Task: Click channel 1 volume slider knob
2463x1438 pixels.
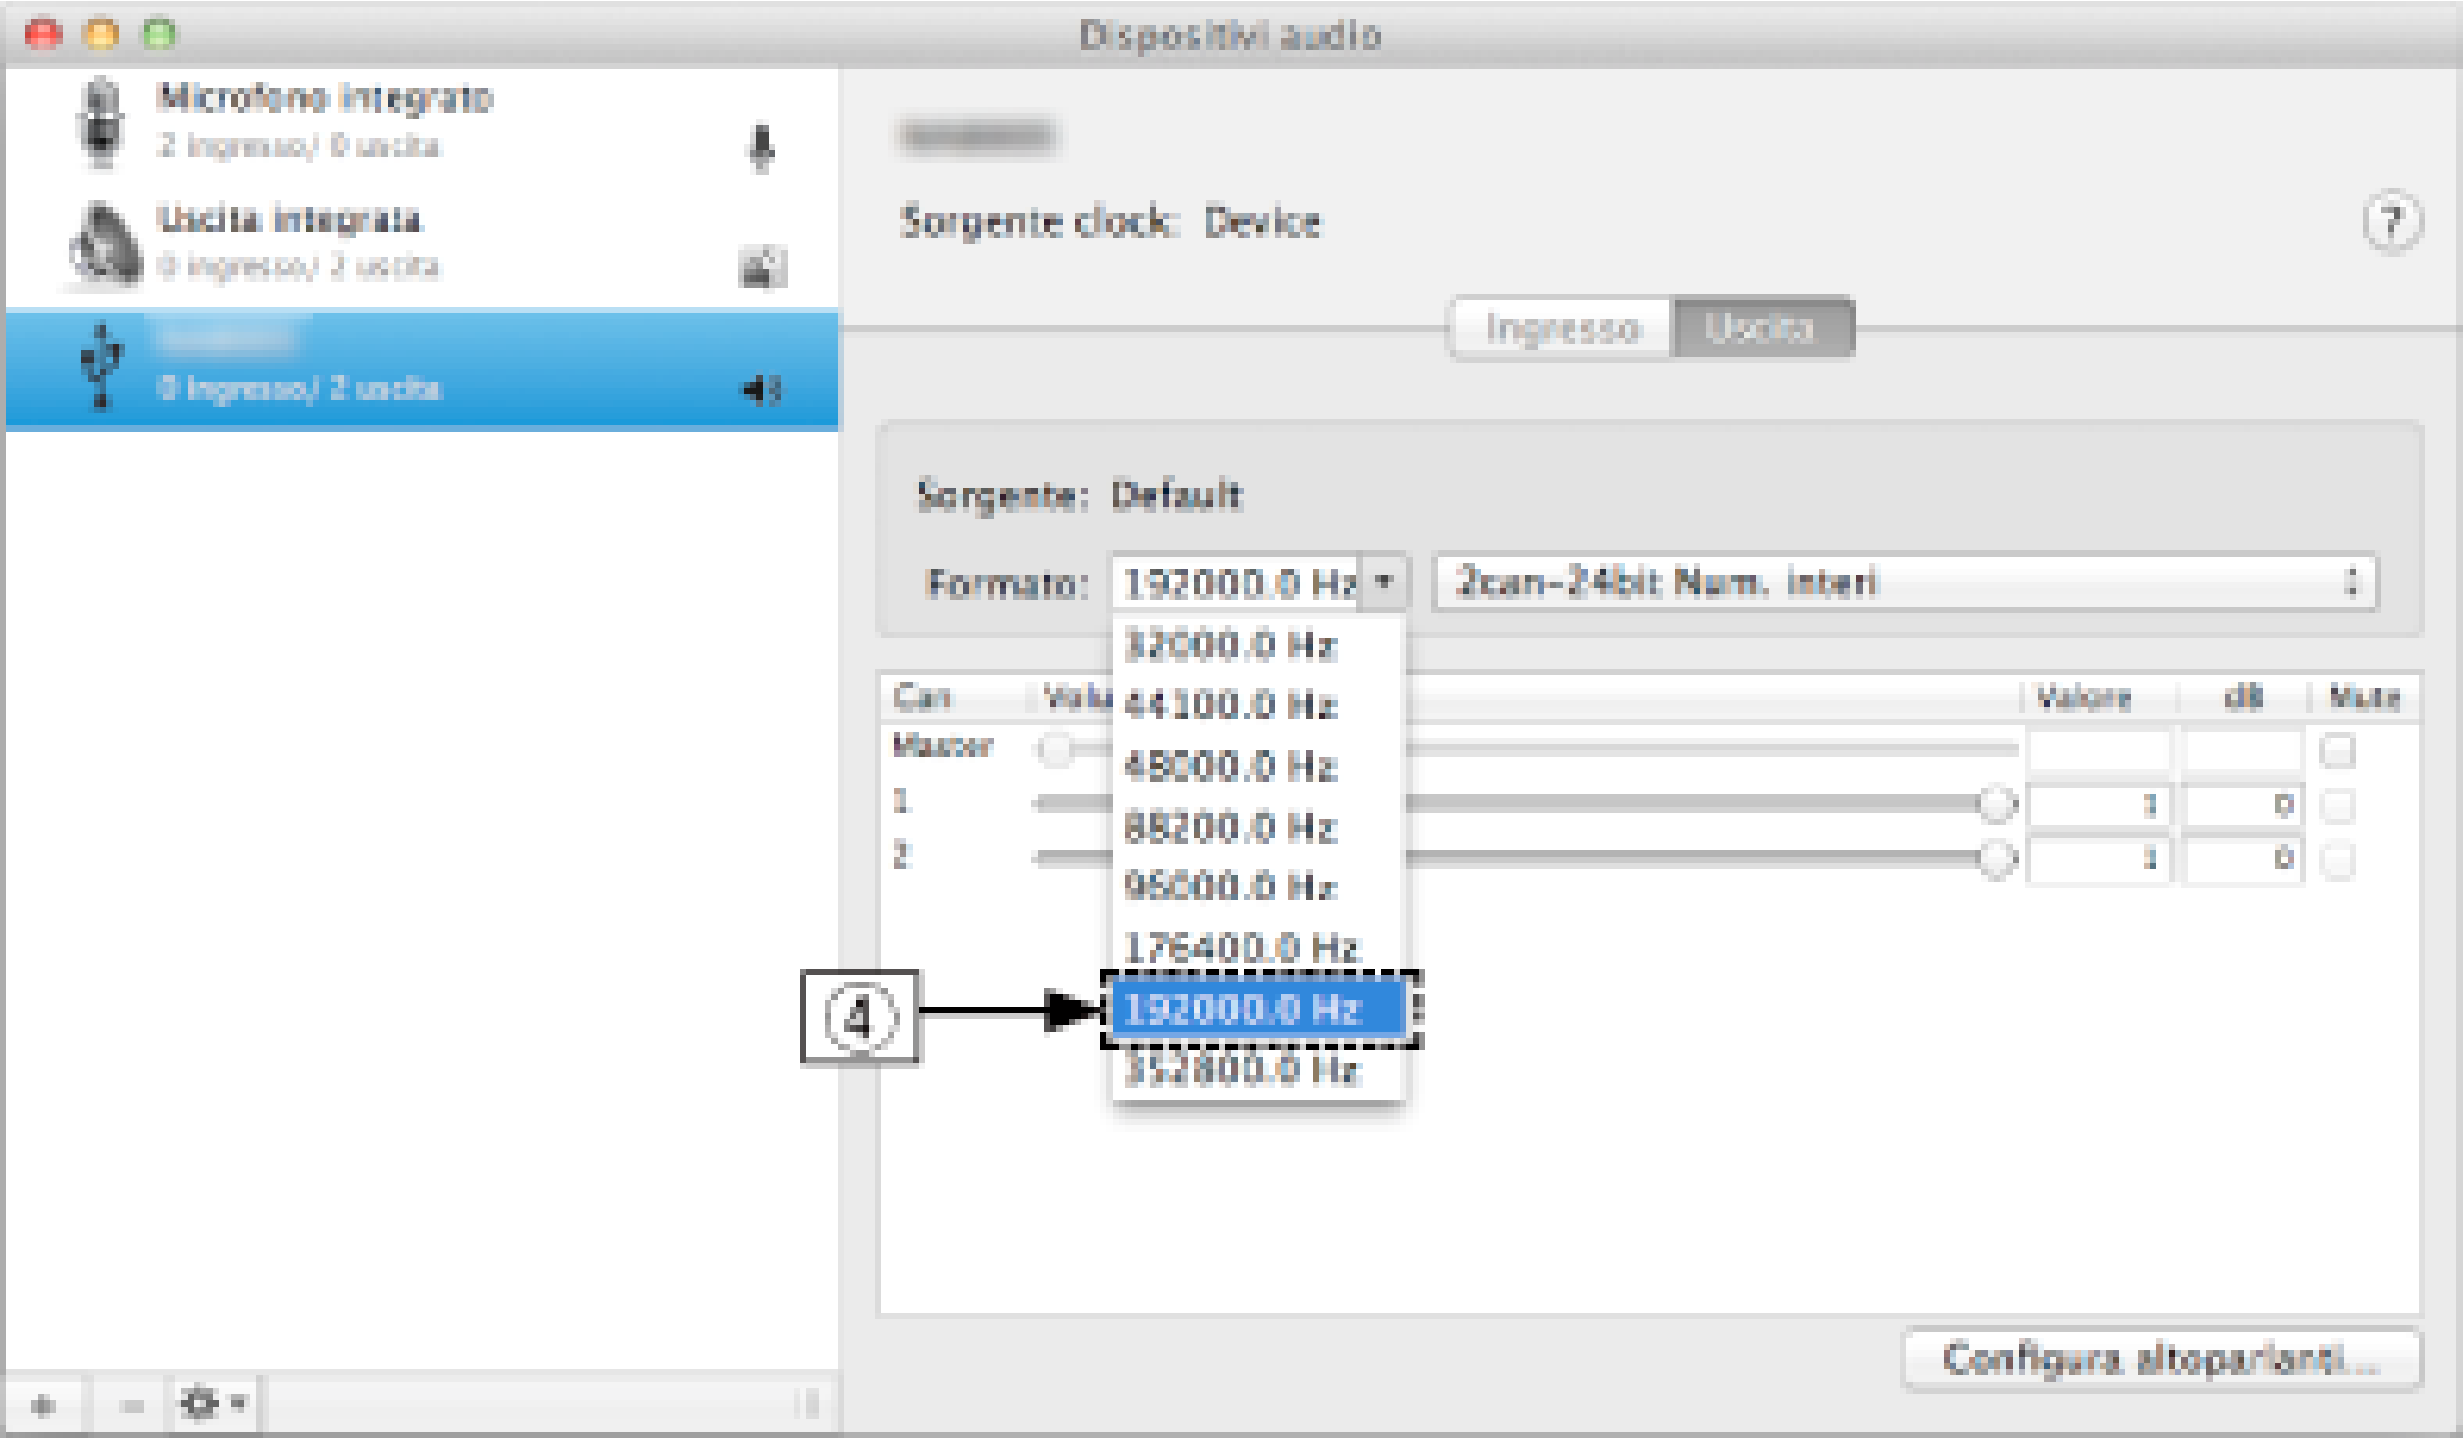Action: (1996, 804)
